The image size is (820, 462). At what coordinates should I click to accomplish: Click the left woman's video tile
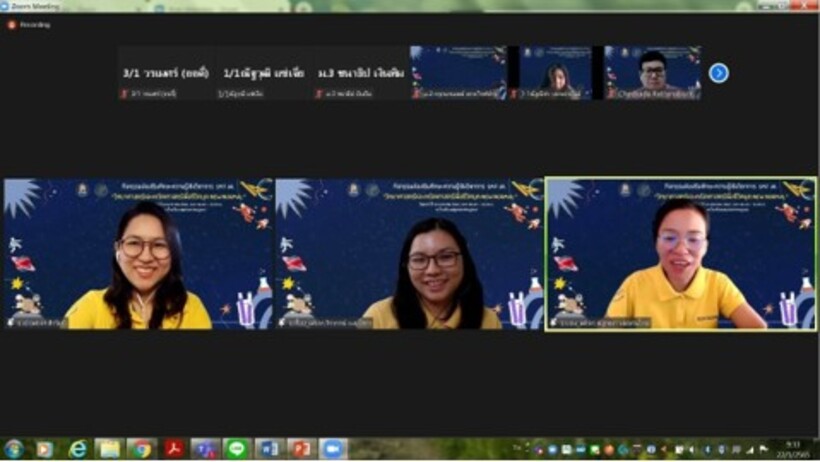tap(138, 254)
